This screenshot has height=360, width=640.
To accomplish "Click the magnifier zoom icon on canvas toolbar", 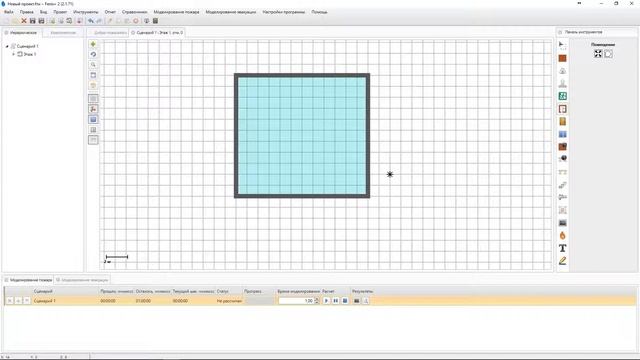I will [93, 65].
